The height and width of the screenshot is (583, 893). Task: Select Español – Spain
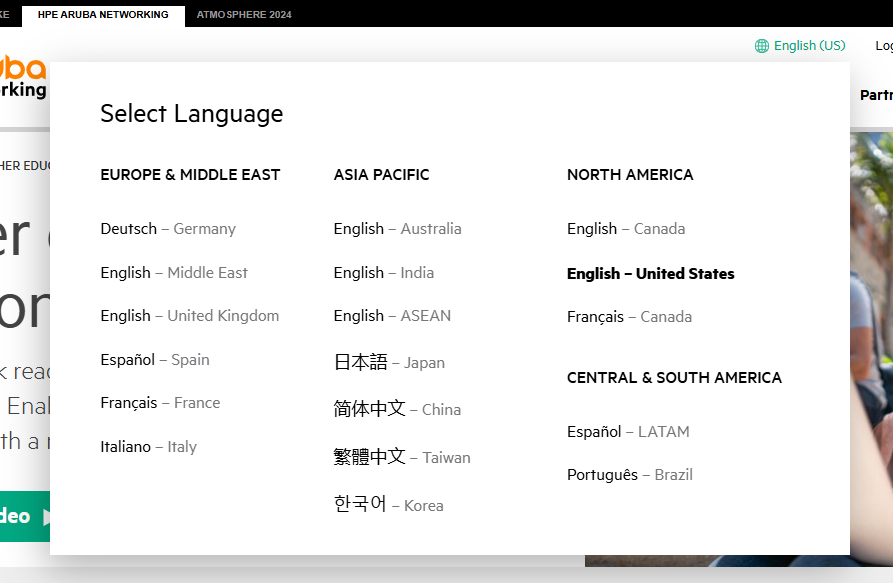tap(155, 359)
